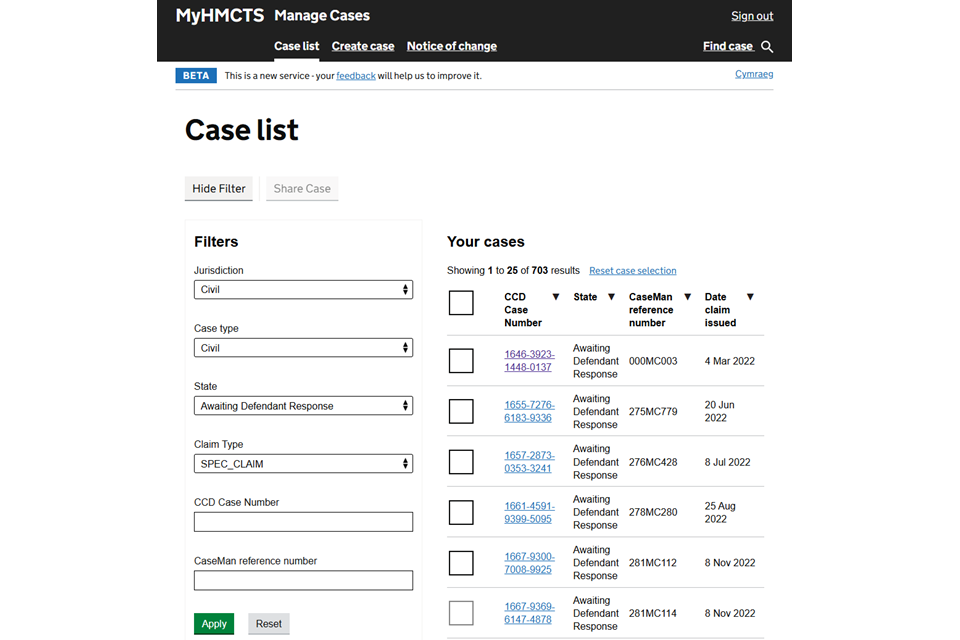Open the Notice of change tab
Viewport: 960px width, 640px height.
451,46
